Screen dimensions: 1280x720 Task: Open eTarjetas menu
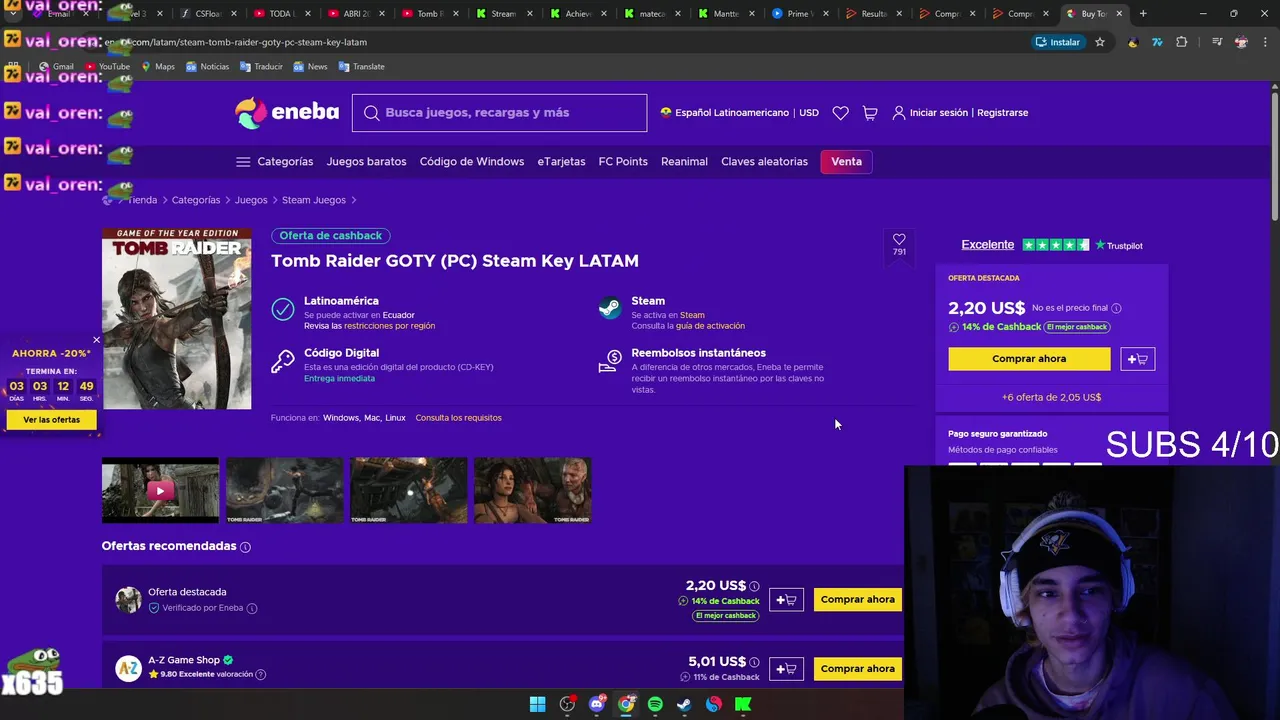point(561,162)
